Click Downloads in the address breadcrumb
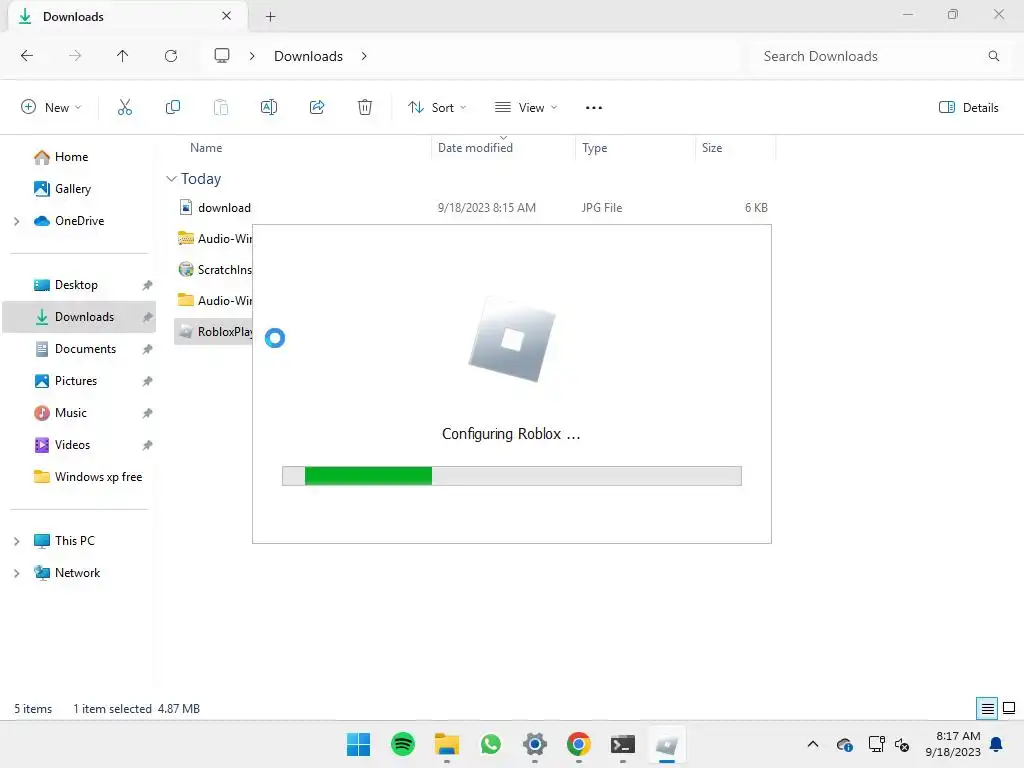The width and height of the screenshot is (1024, 768). point(308,56)
